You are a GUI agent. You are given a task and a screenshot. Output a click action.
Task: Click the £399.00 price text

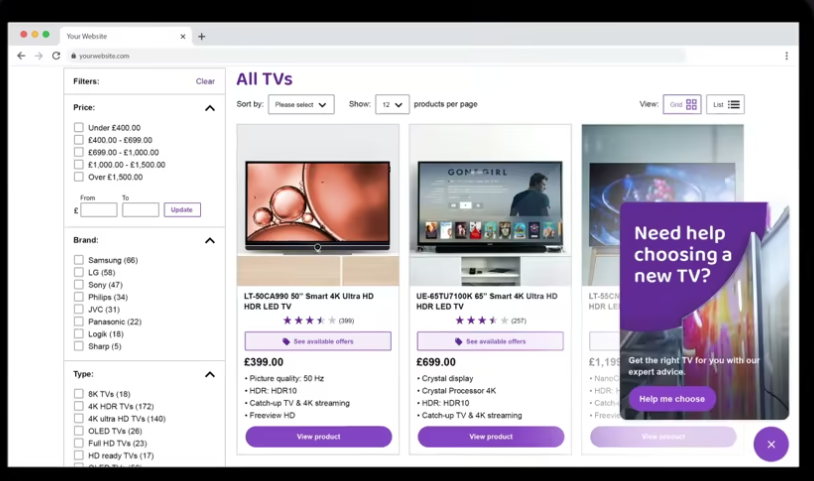[x=264, y=362]
